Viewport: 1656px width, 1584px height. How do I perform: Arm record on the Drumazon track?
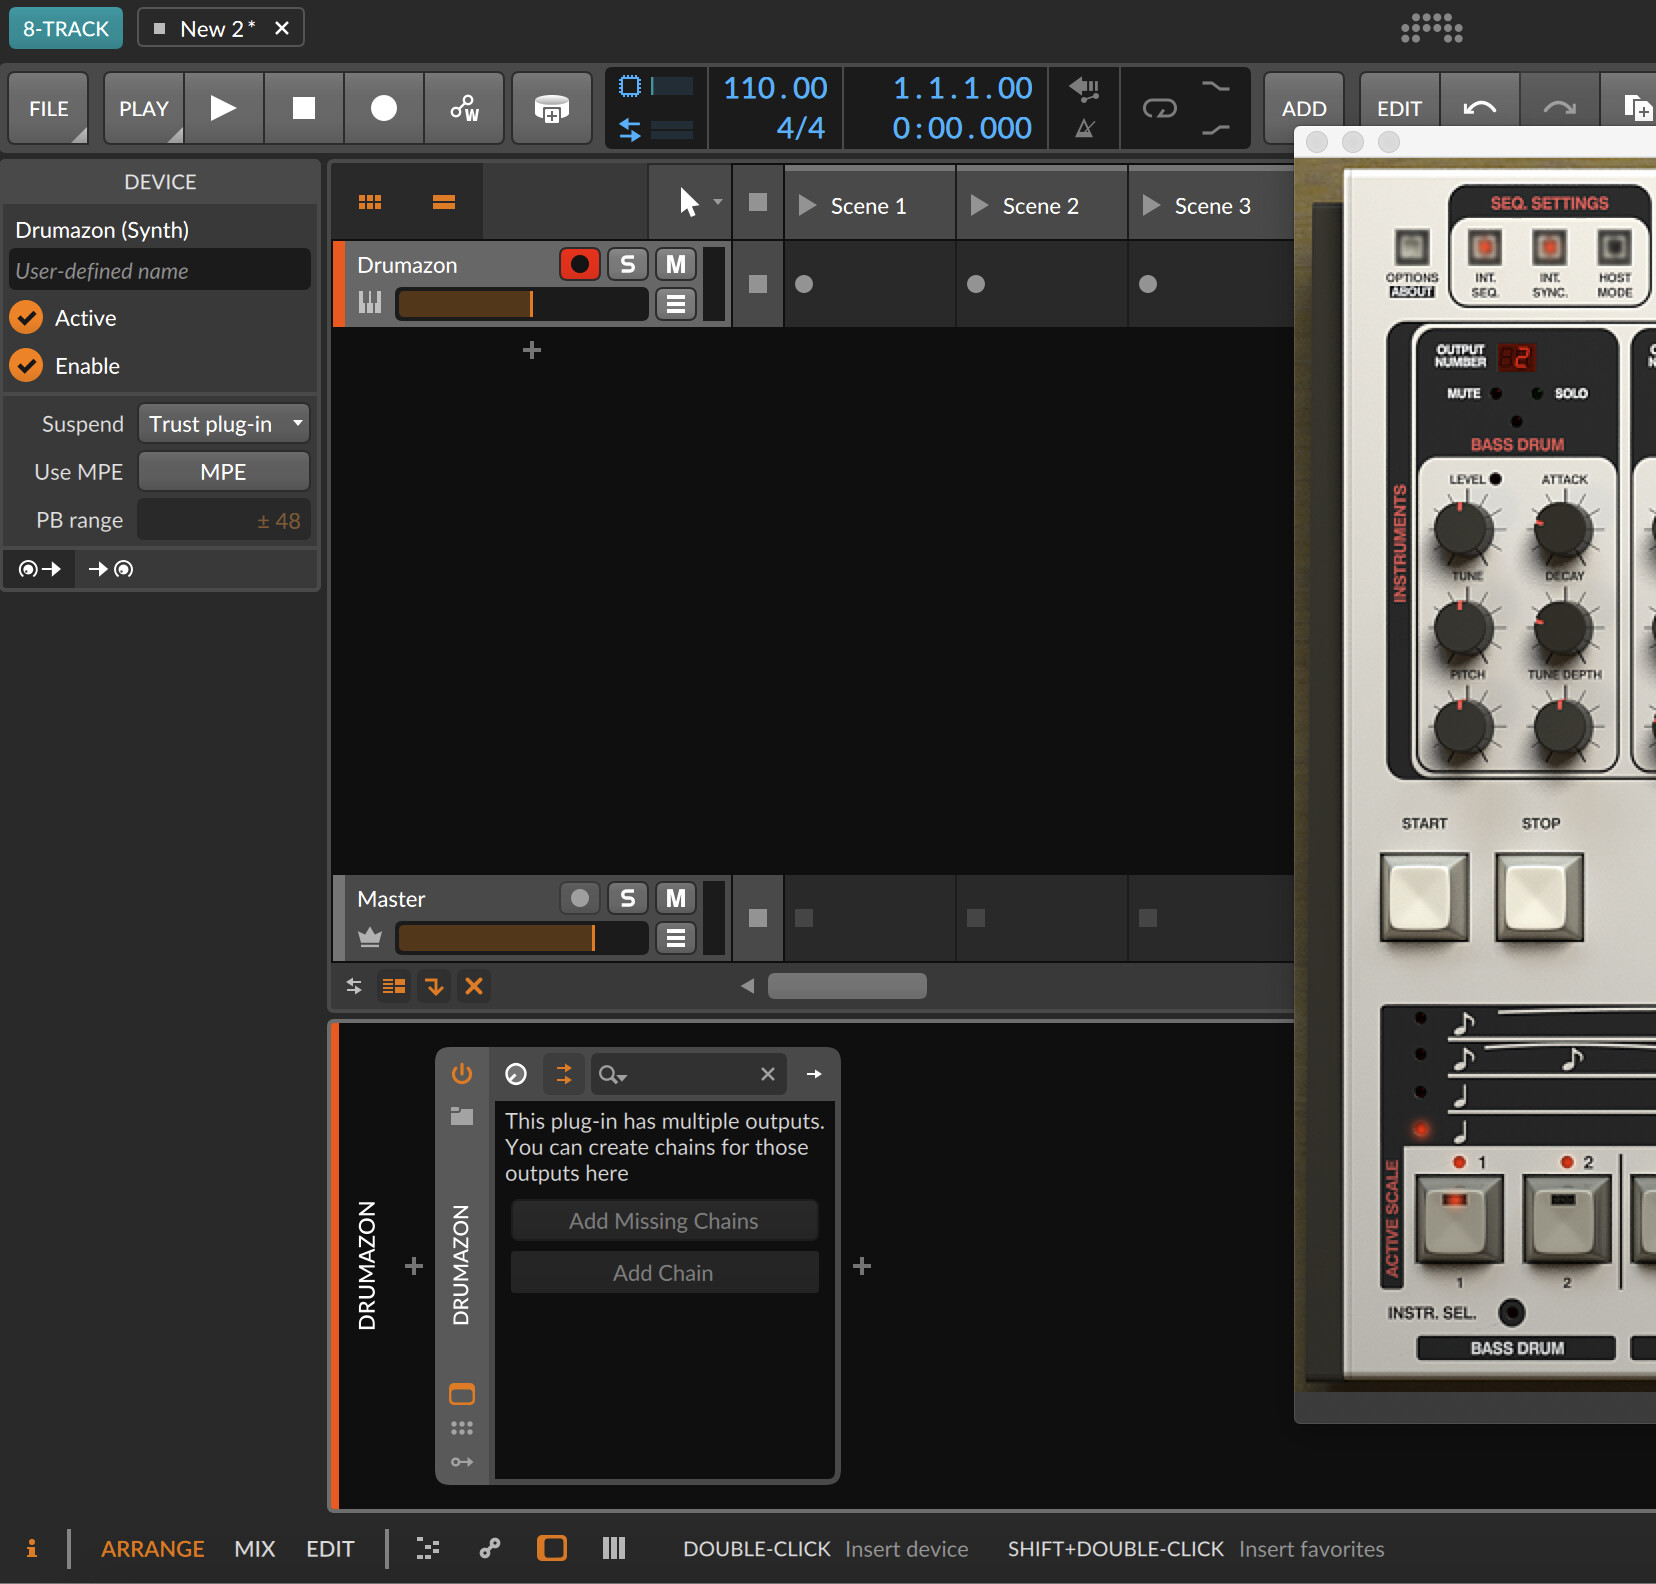(x=579, y=264)
